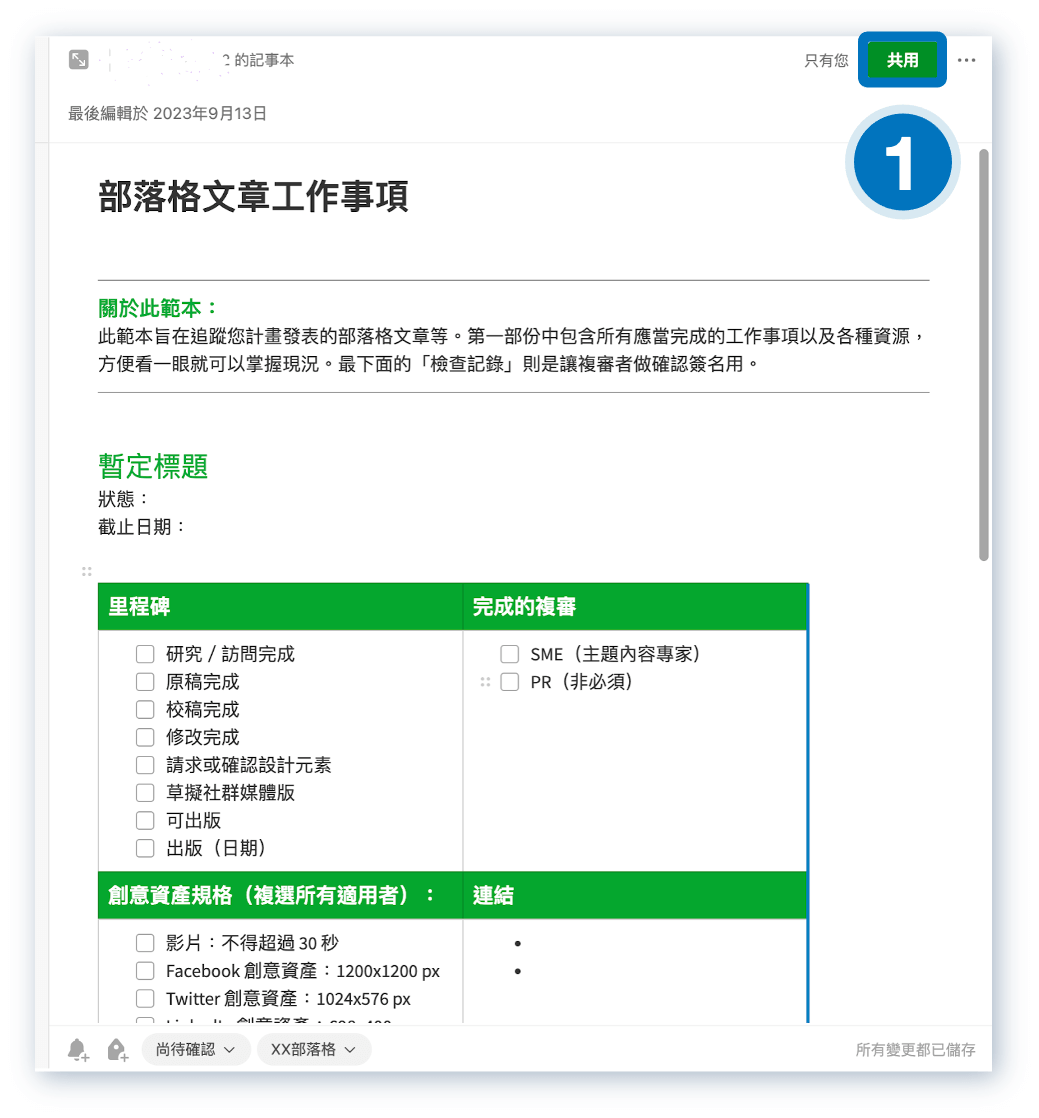Check the 研究／訪問完成 milestone checkbox
1039x1118 pixels.
tap(144, 653)
